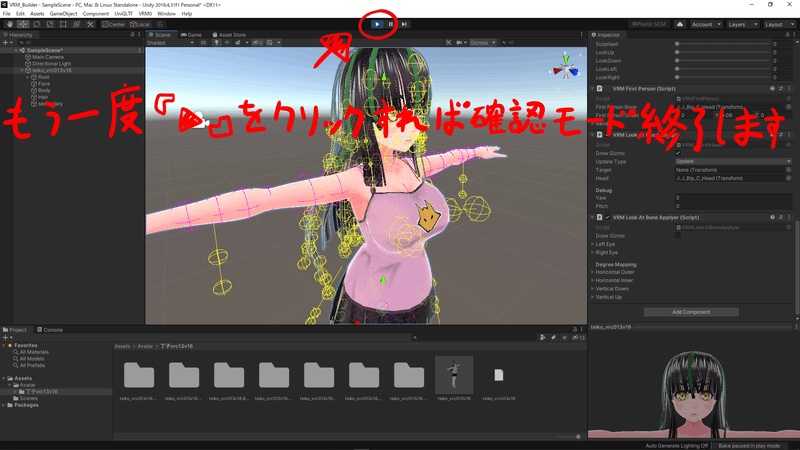Collapse VRM First Person script component
This screenshot has width=800, height=450.
pos(593,89)
